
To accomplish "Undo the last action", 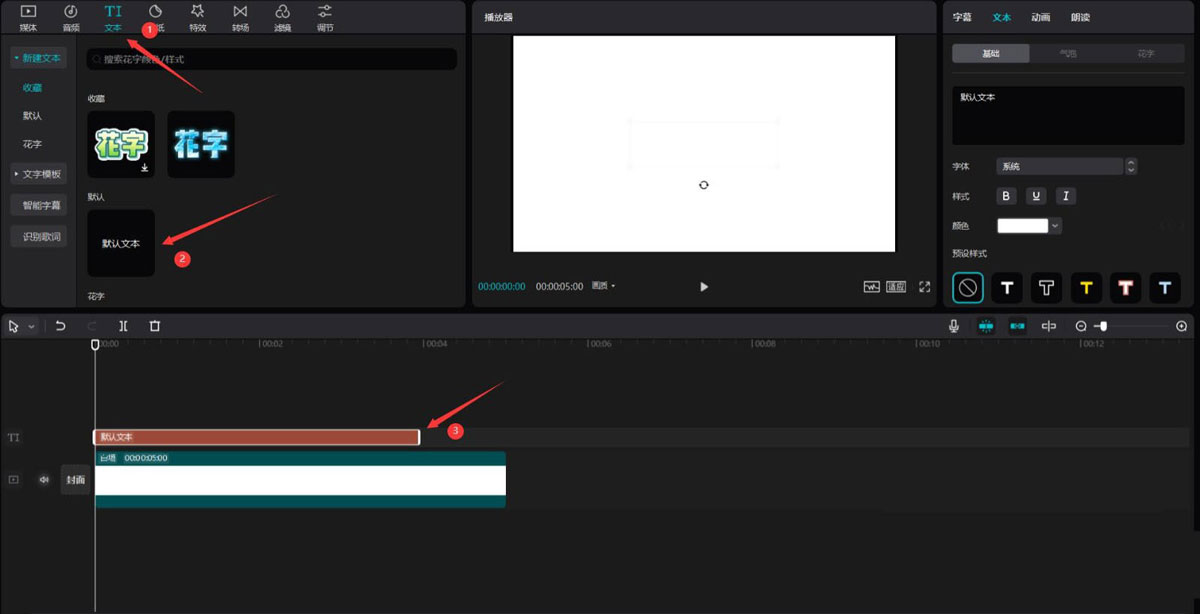I will pos(61,326).
